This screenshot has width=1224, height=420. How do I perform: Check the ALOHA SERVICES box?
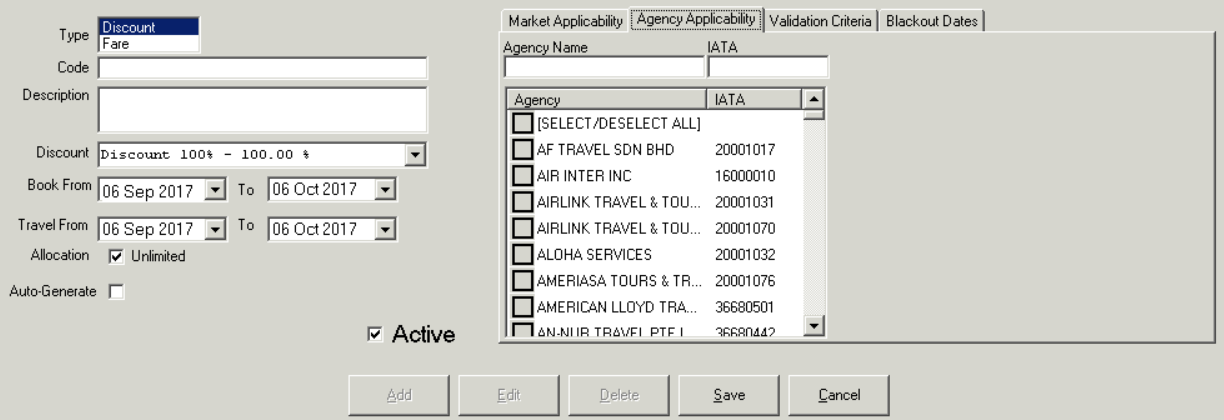523,254
